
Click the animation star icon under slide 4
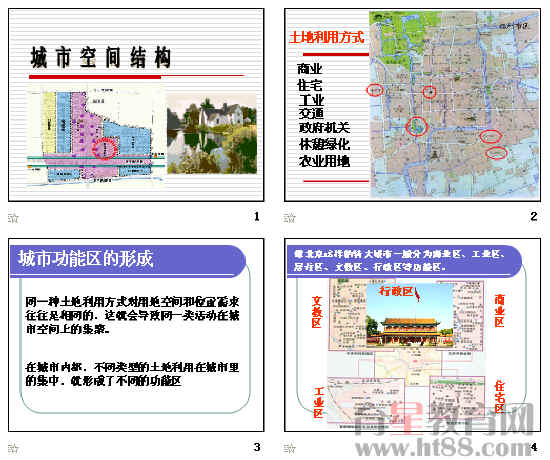289,448
